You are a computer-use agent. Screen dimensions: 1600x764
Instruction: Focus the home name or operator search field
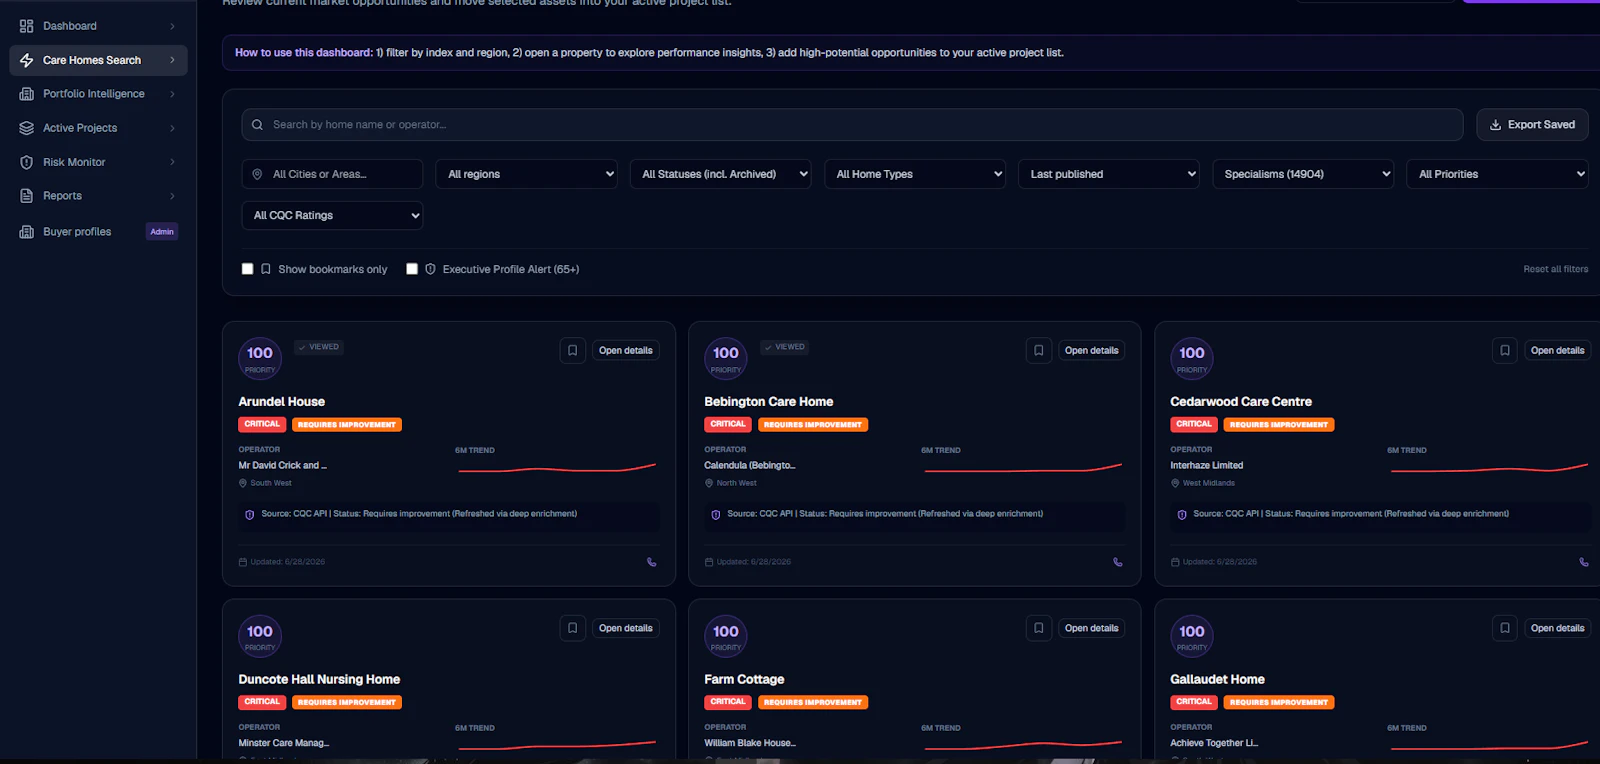(x=852, y=125)
